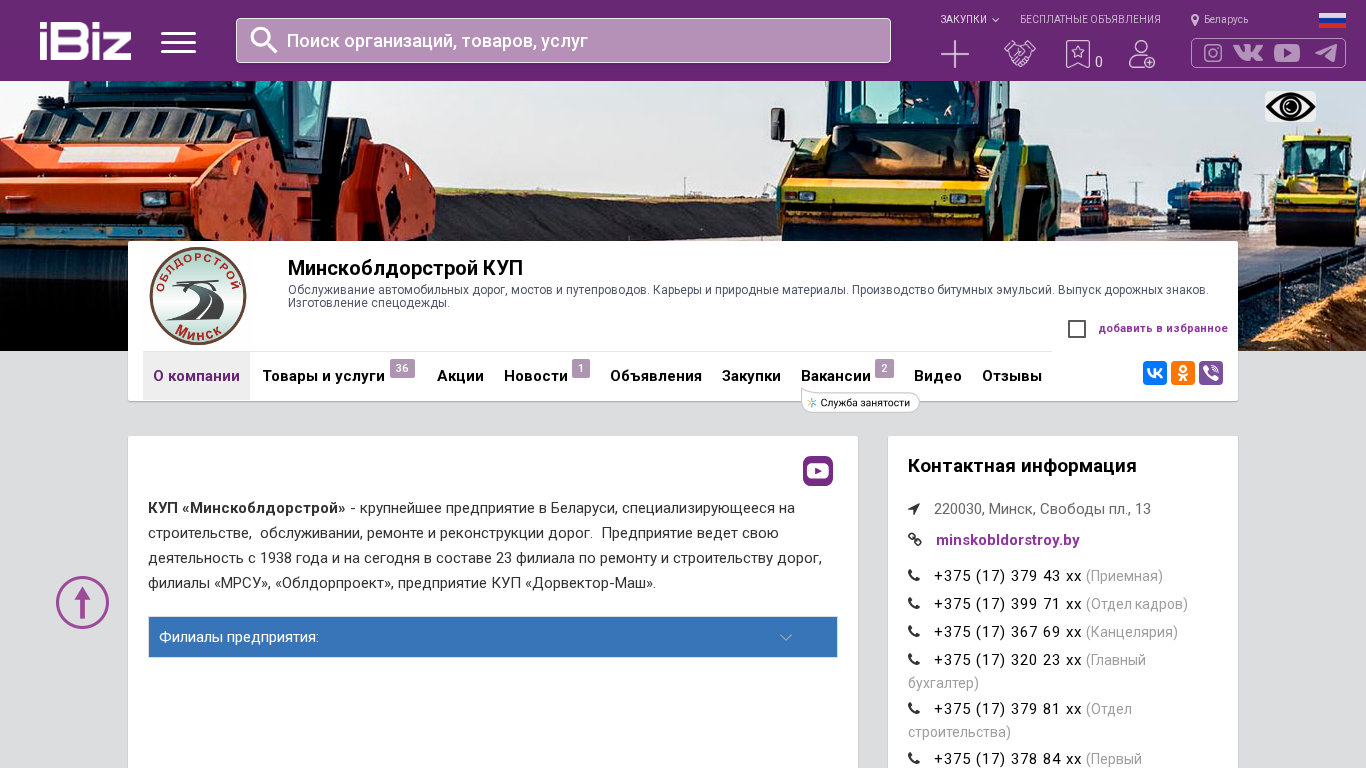The width and height of the screenshot is (1366, 768).
Task: Open the «Отзывы» tab
Action: pyautogui.click(x=1012, y=376)
